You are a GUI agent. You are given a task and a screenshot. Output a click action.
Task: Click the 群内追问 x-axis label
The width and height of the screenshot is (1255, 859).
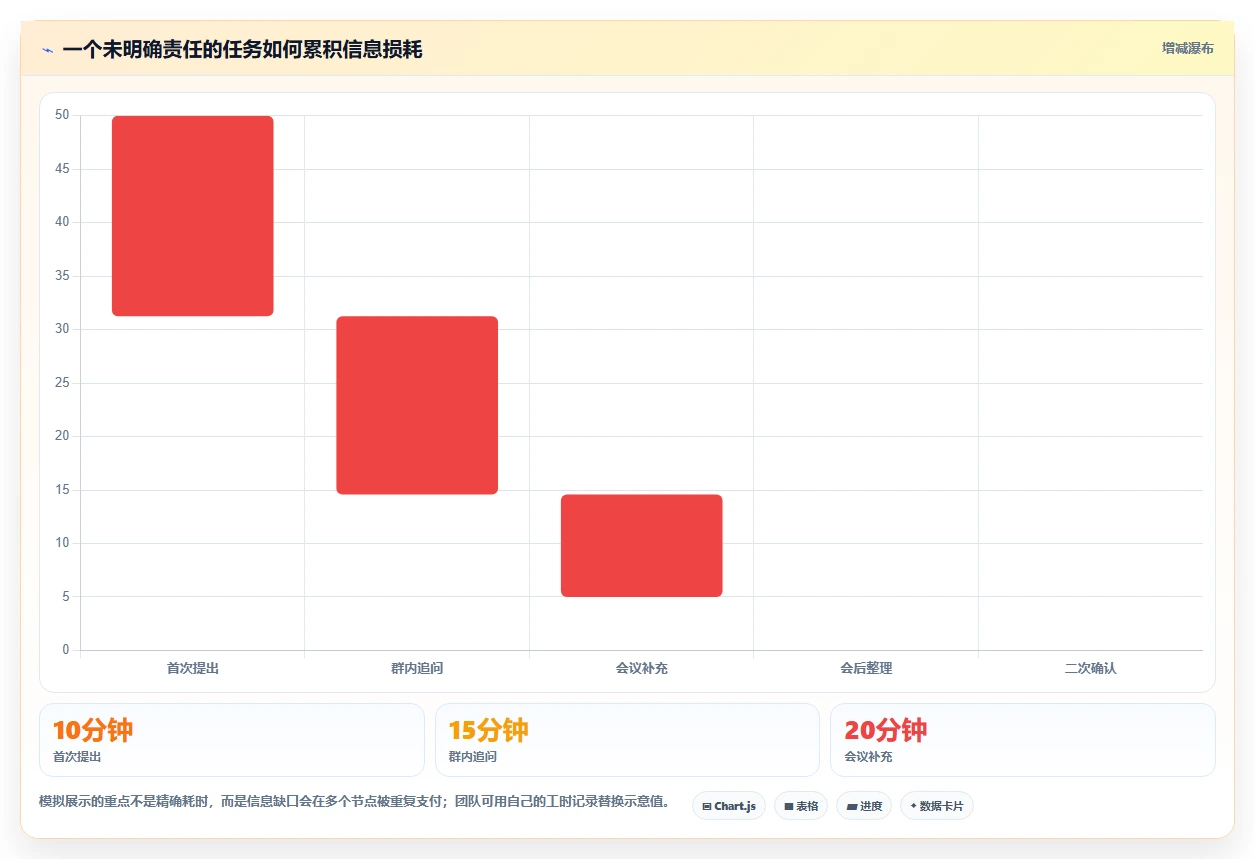[417, 668]
